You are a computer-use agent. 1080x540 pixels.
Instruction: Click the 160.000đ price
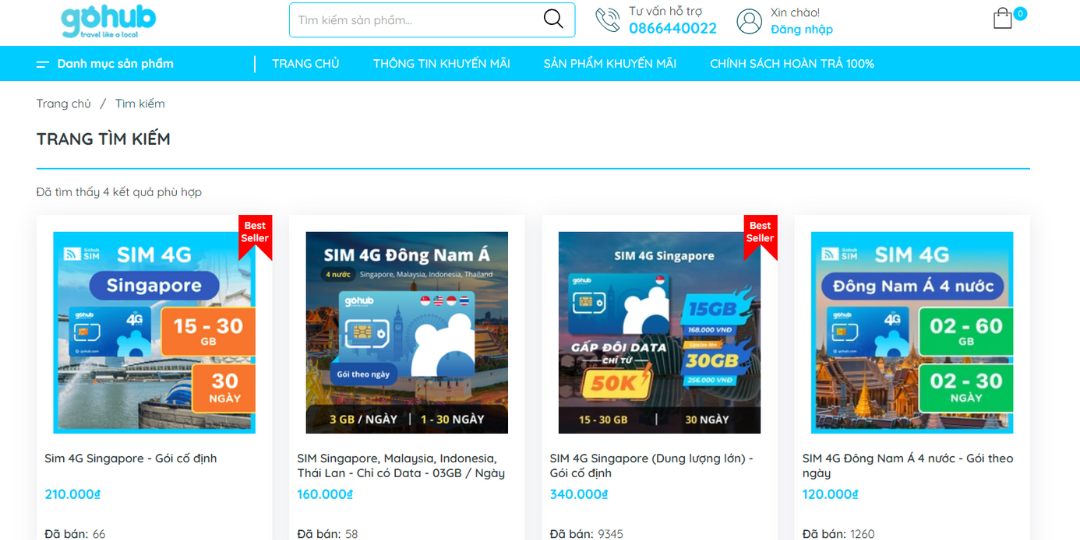pos(325,495)
